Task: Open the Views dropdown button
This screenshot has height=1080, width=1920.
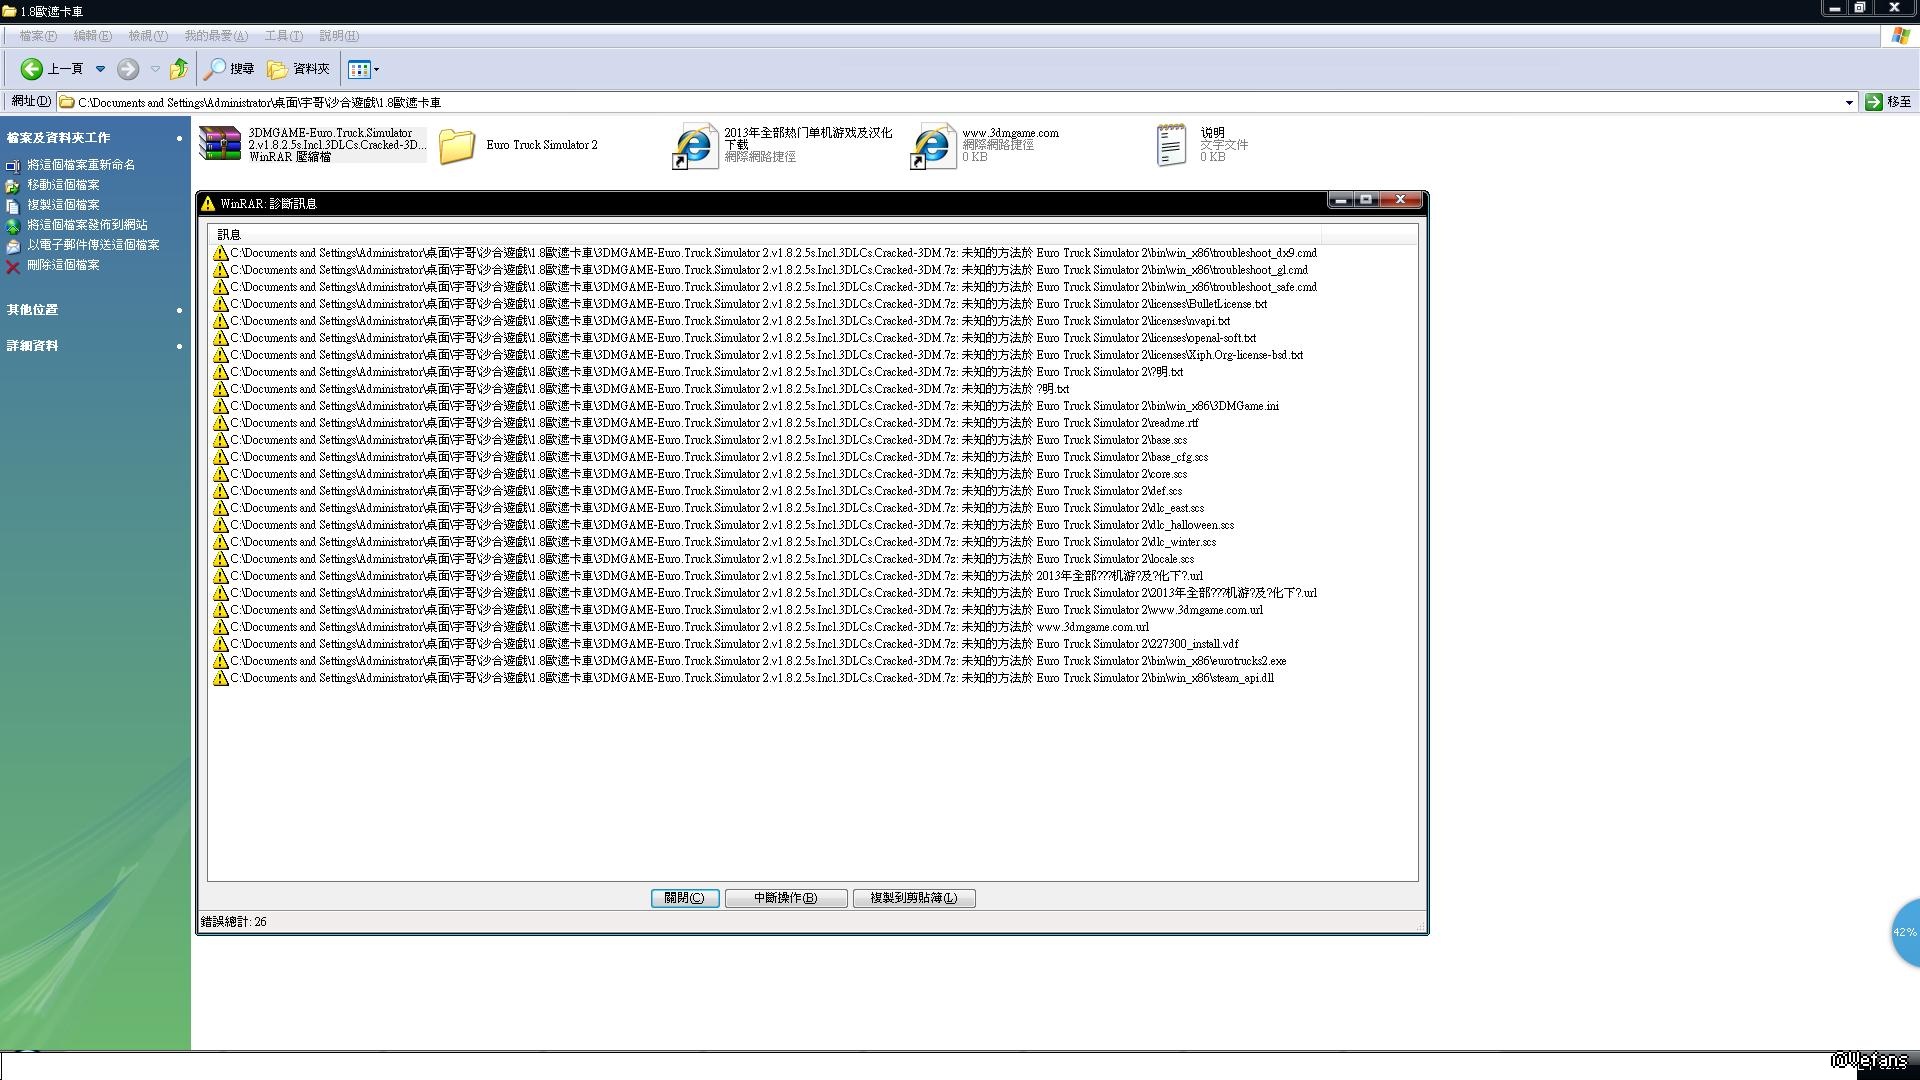Action: 364,69
